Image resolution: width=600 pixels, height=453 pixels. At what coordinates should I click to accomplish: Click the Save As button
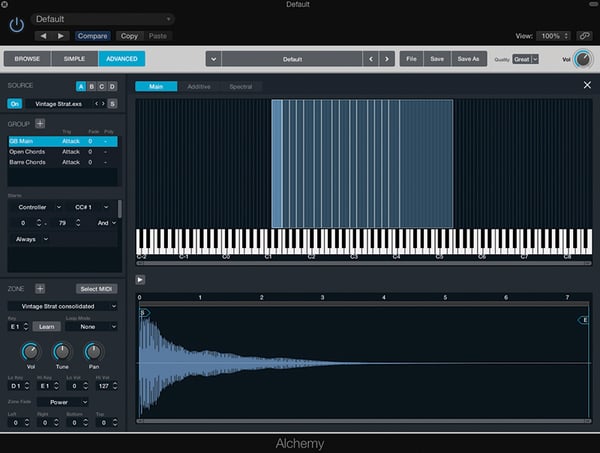pos(468,59)
